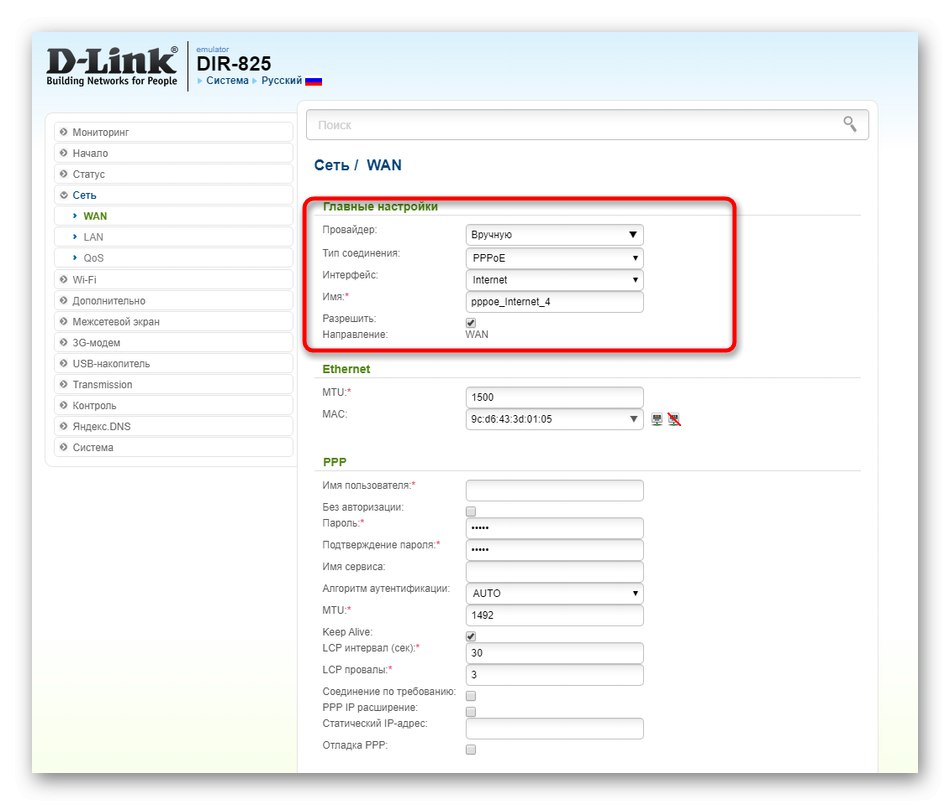950x805 pixels.
Task: Click the clone MAC address icon
Action: [x=659, y=419]
